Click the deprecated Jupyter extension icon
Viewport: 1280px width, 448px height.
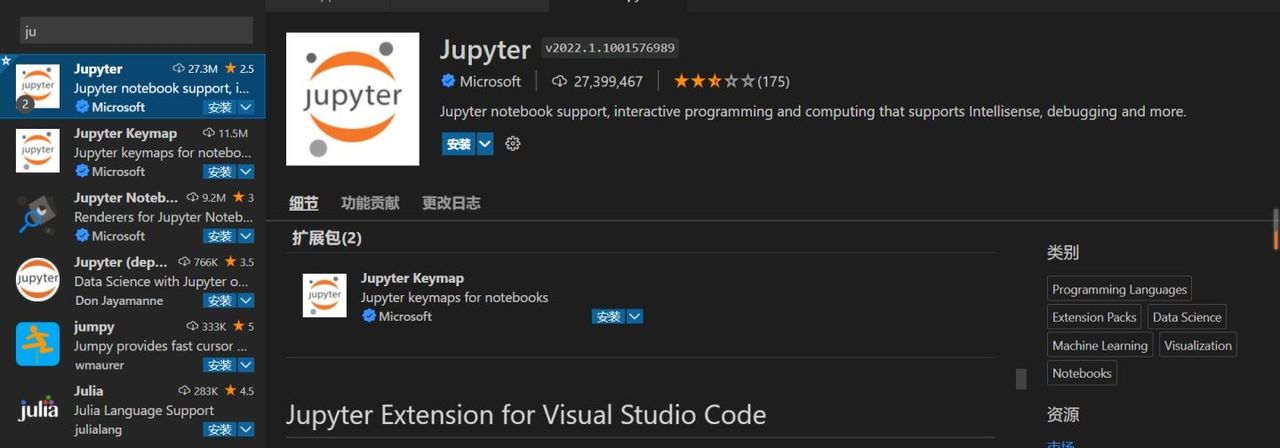38,279
